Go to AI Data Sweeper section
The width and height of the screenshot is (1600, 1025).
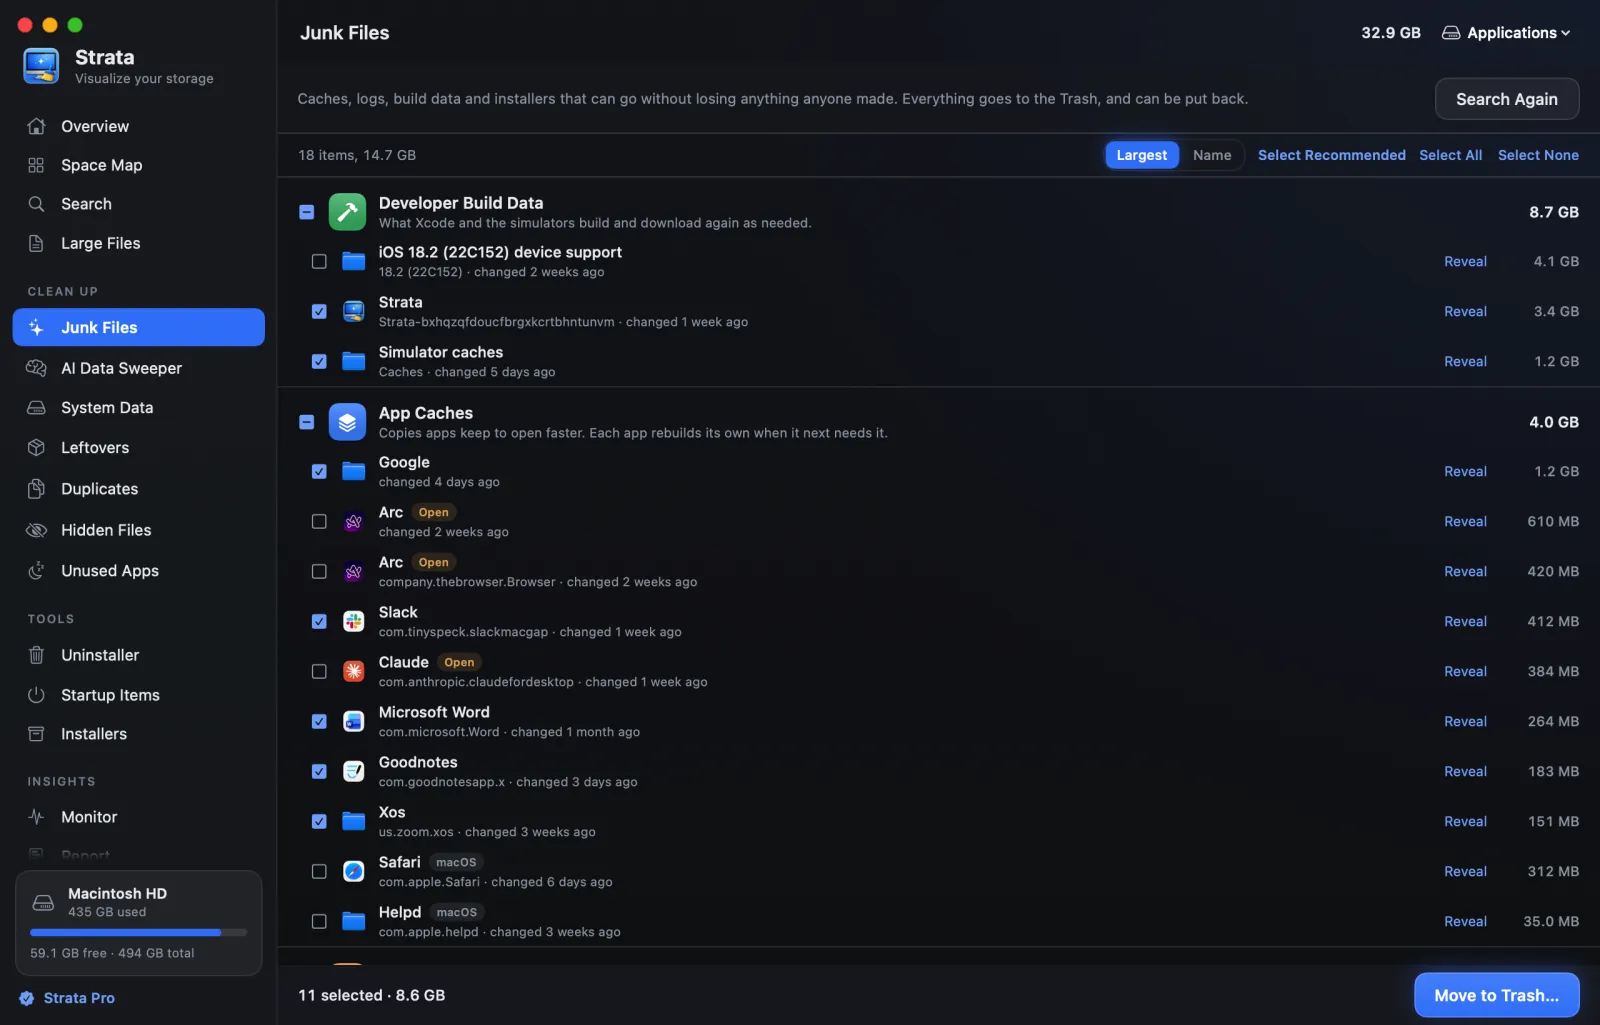(x=138, y=368)
